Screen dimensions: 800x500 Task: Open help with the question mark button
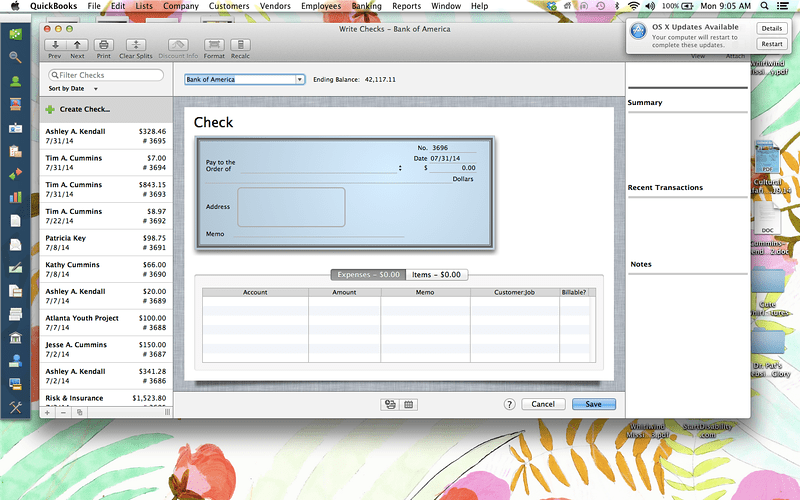[509, 404]
